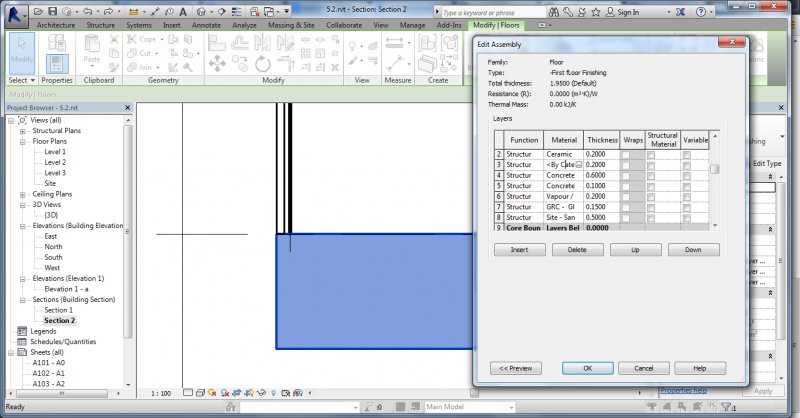Click the Help question mark icon
Viewport: 800px width, 418px height.
pyautogui.click(x=701, y=12)
